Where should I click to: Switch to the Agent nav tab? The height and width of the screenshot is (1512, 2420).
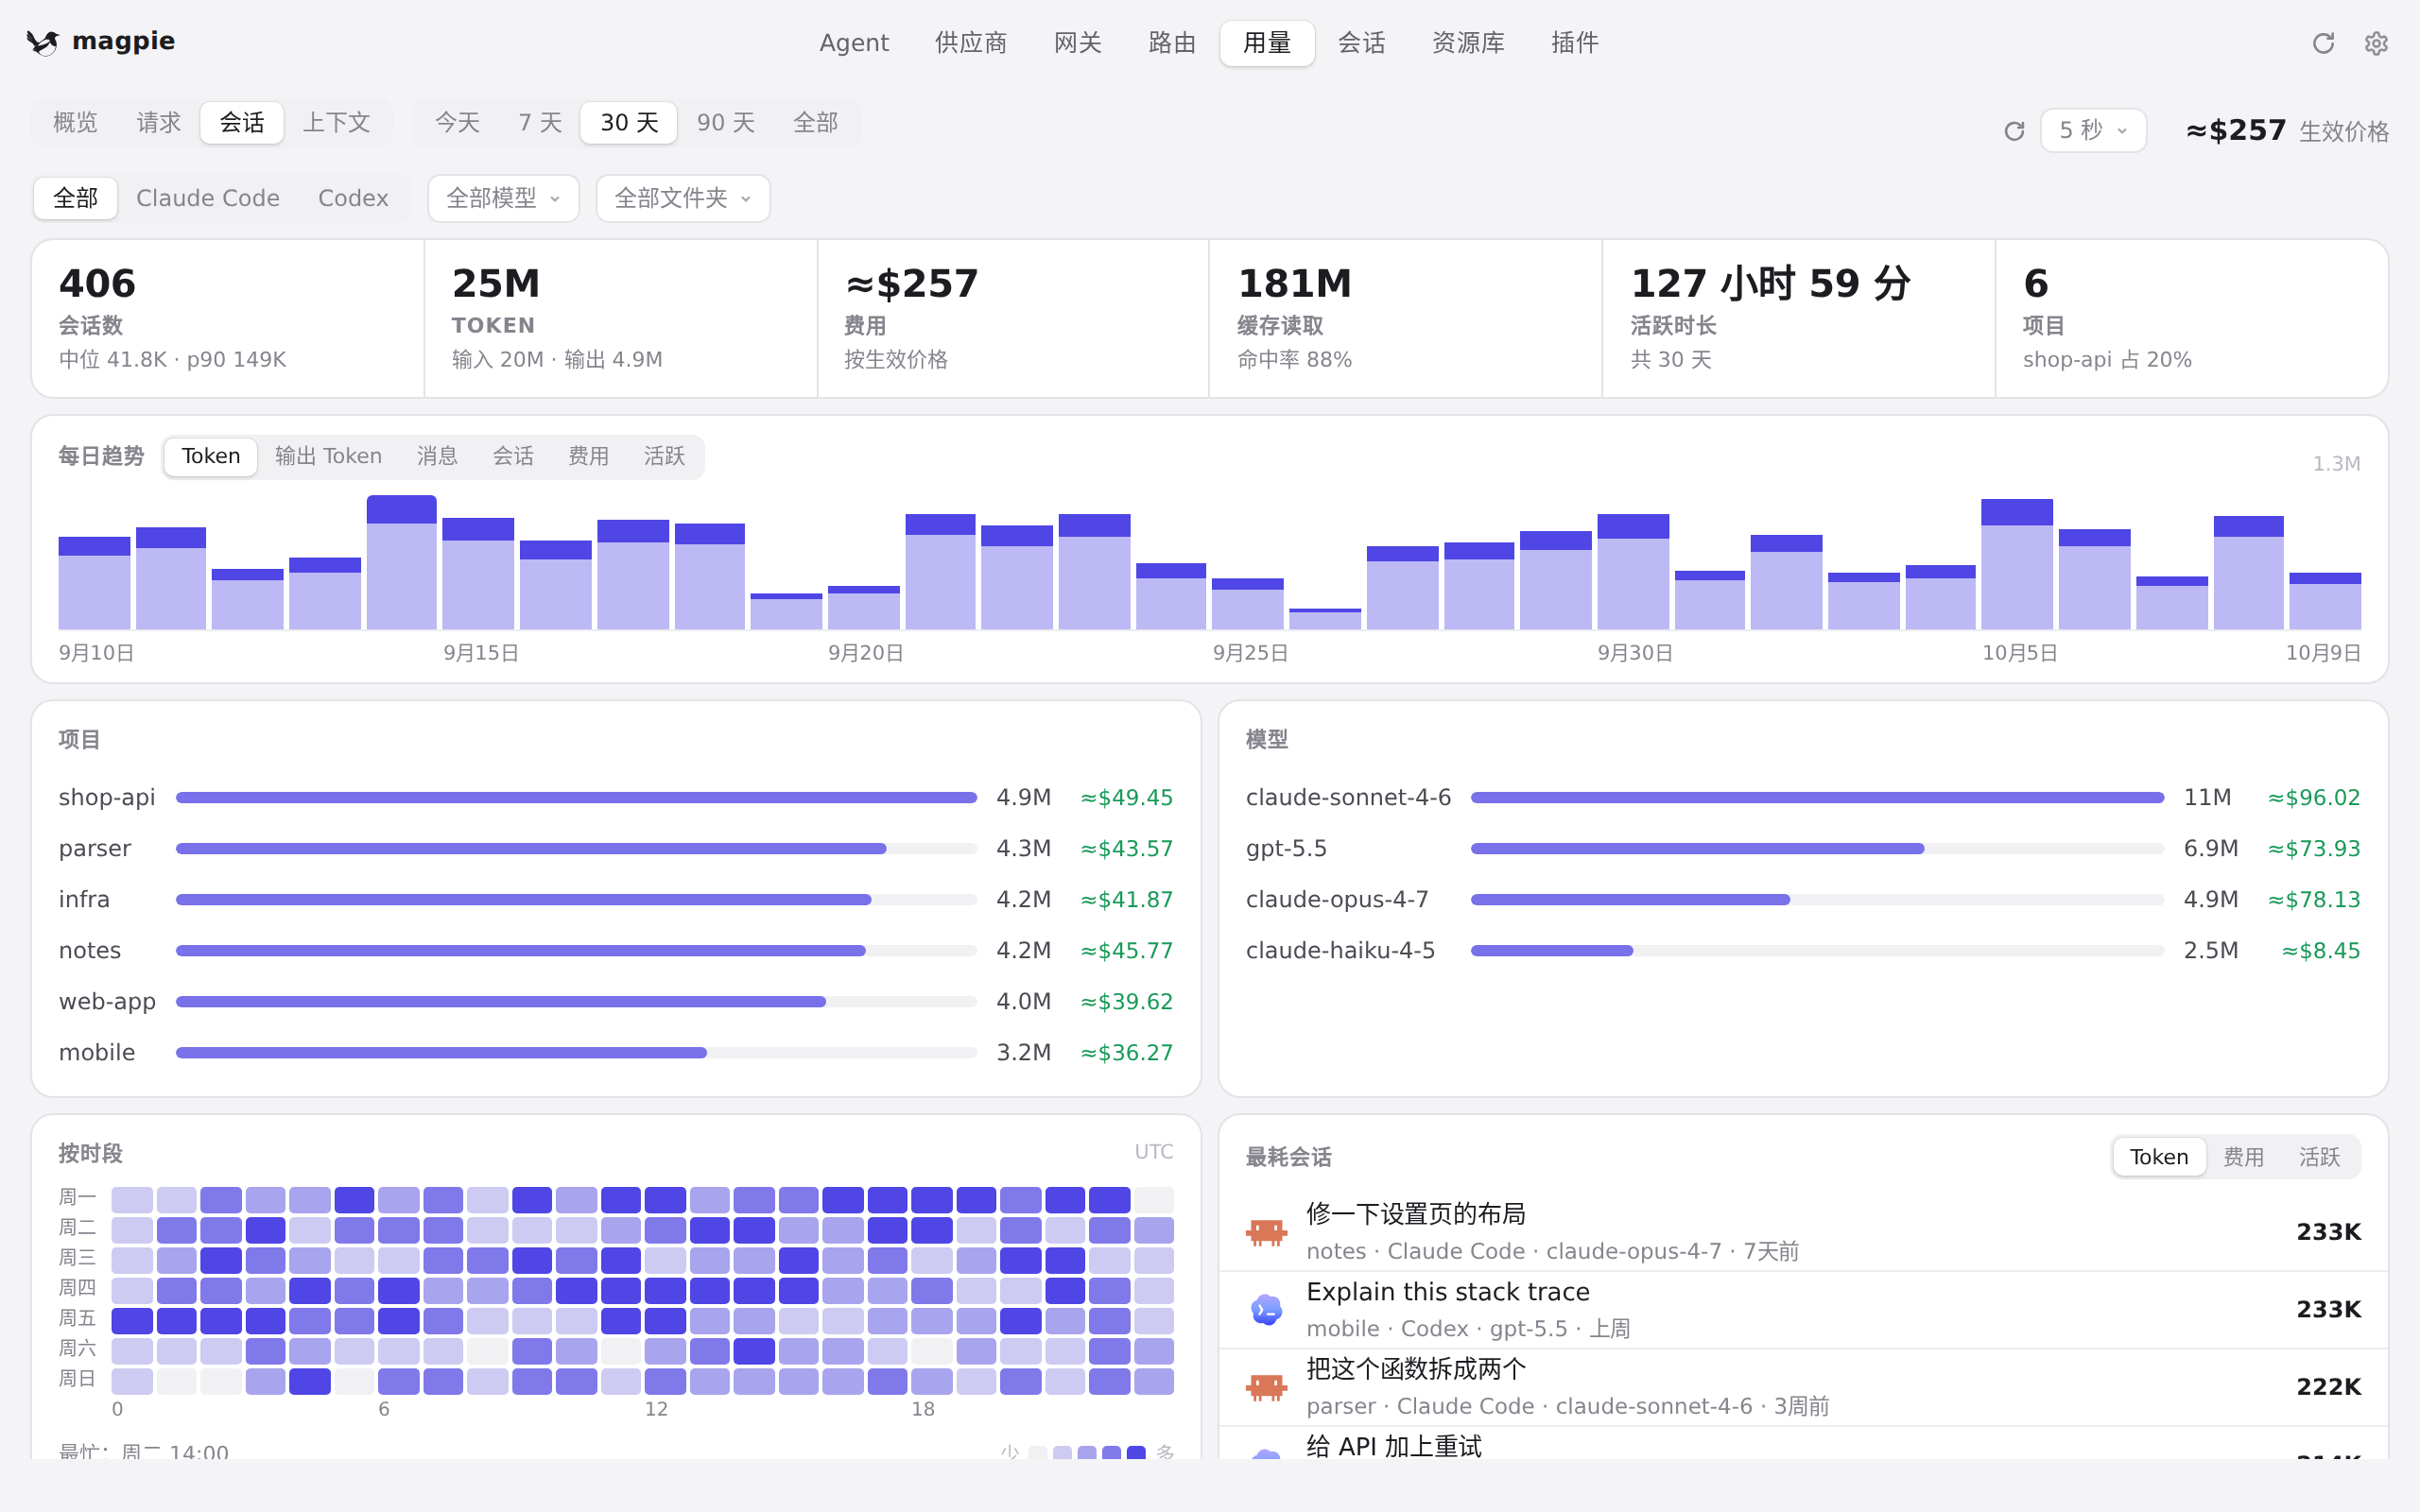[x=854, y=43]
